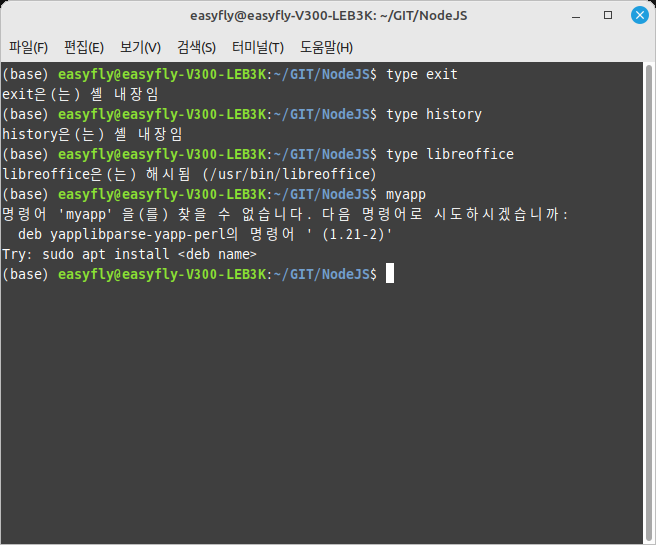The width and height of the screenshot is (656, 545).
Task: Click the window title easyfly@easyfly-V300-LEB3K
Action: click(328, 16)
